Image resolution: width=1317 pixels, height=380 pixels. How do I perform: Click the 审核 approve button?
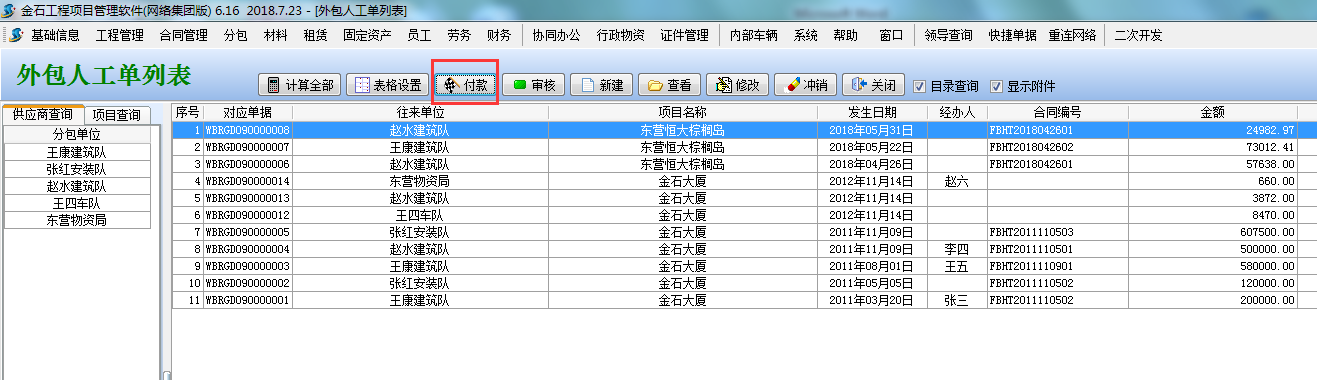534,85
